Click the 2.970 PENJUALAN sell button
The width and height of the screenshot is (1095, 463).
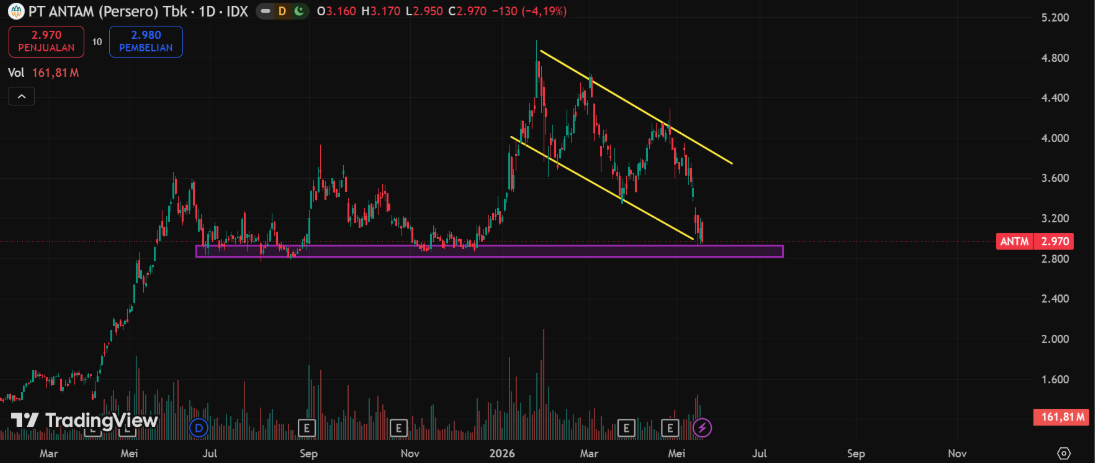tap(46, 42)
